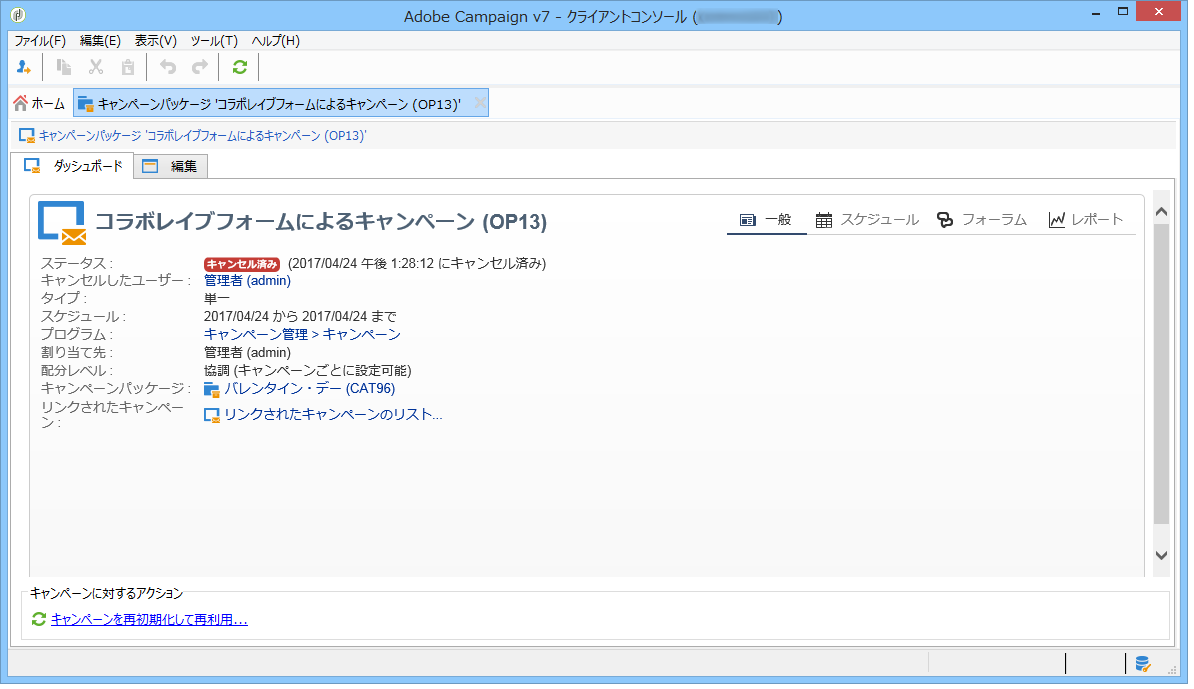The image size is (1194, 689).
Task: Click キャンペーンを再初期化して再利用 link
Action: point(149,620)
